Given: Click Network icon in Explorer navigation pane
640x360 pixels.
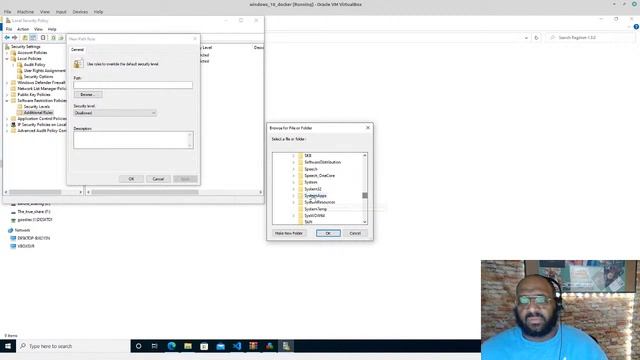Looking at the screenshot, I should 11,230.
